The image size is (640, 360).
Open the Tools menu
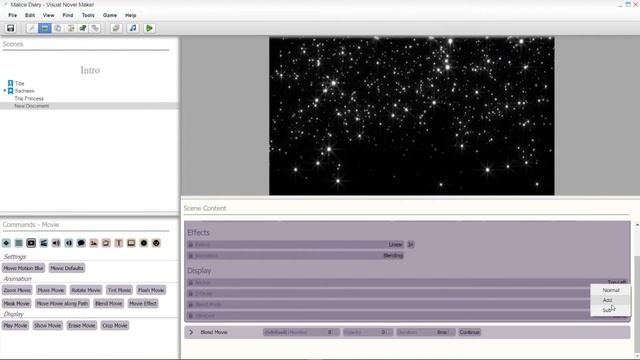[x=88, y=15]
